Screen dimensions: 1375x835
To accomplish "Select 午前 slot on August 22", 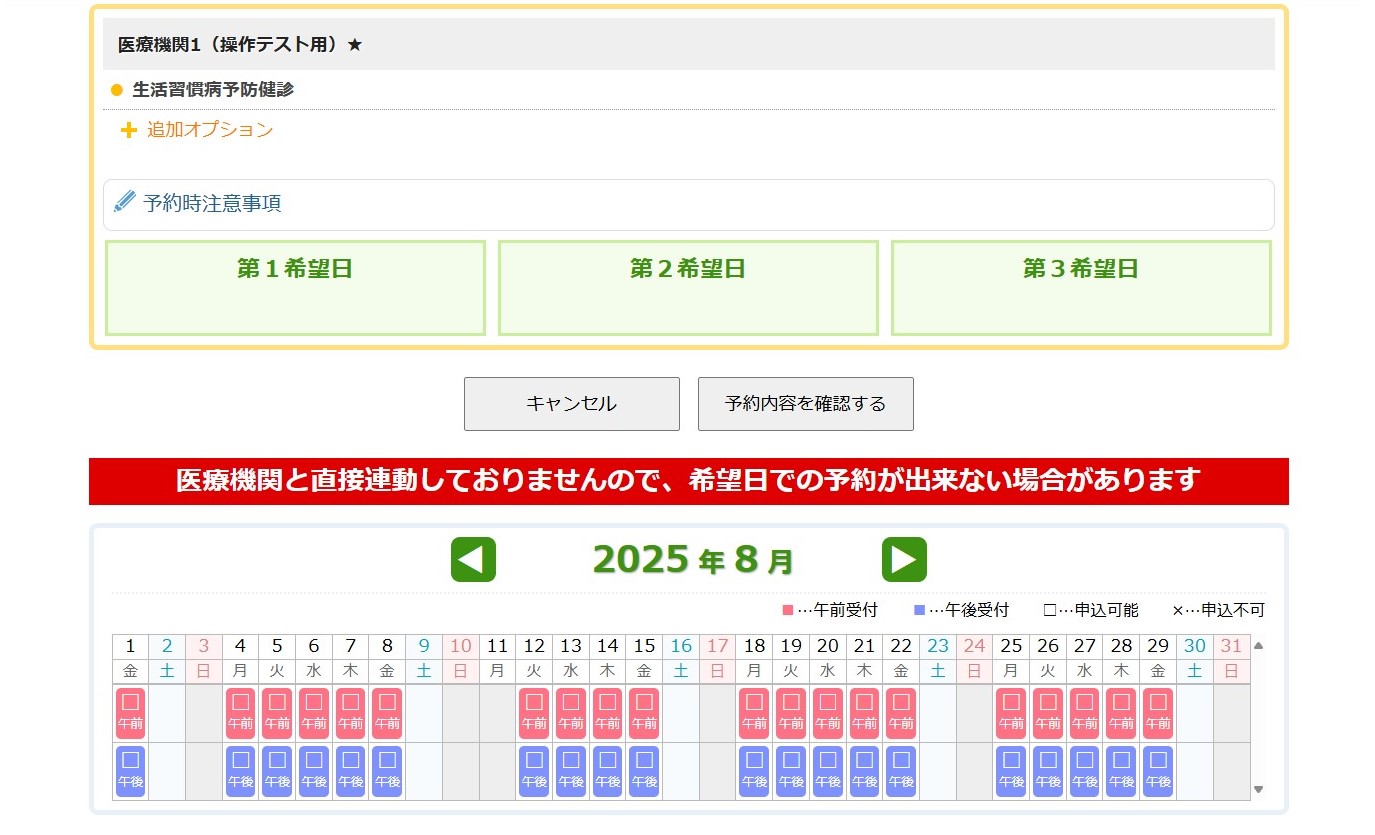I will click(x=901, y=713).
